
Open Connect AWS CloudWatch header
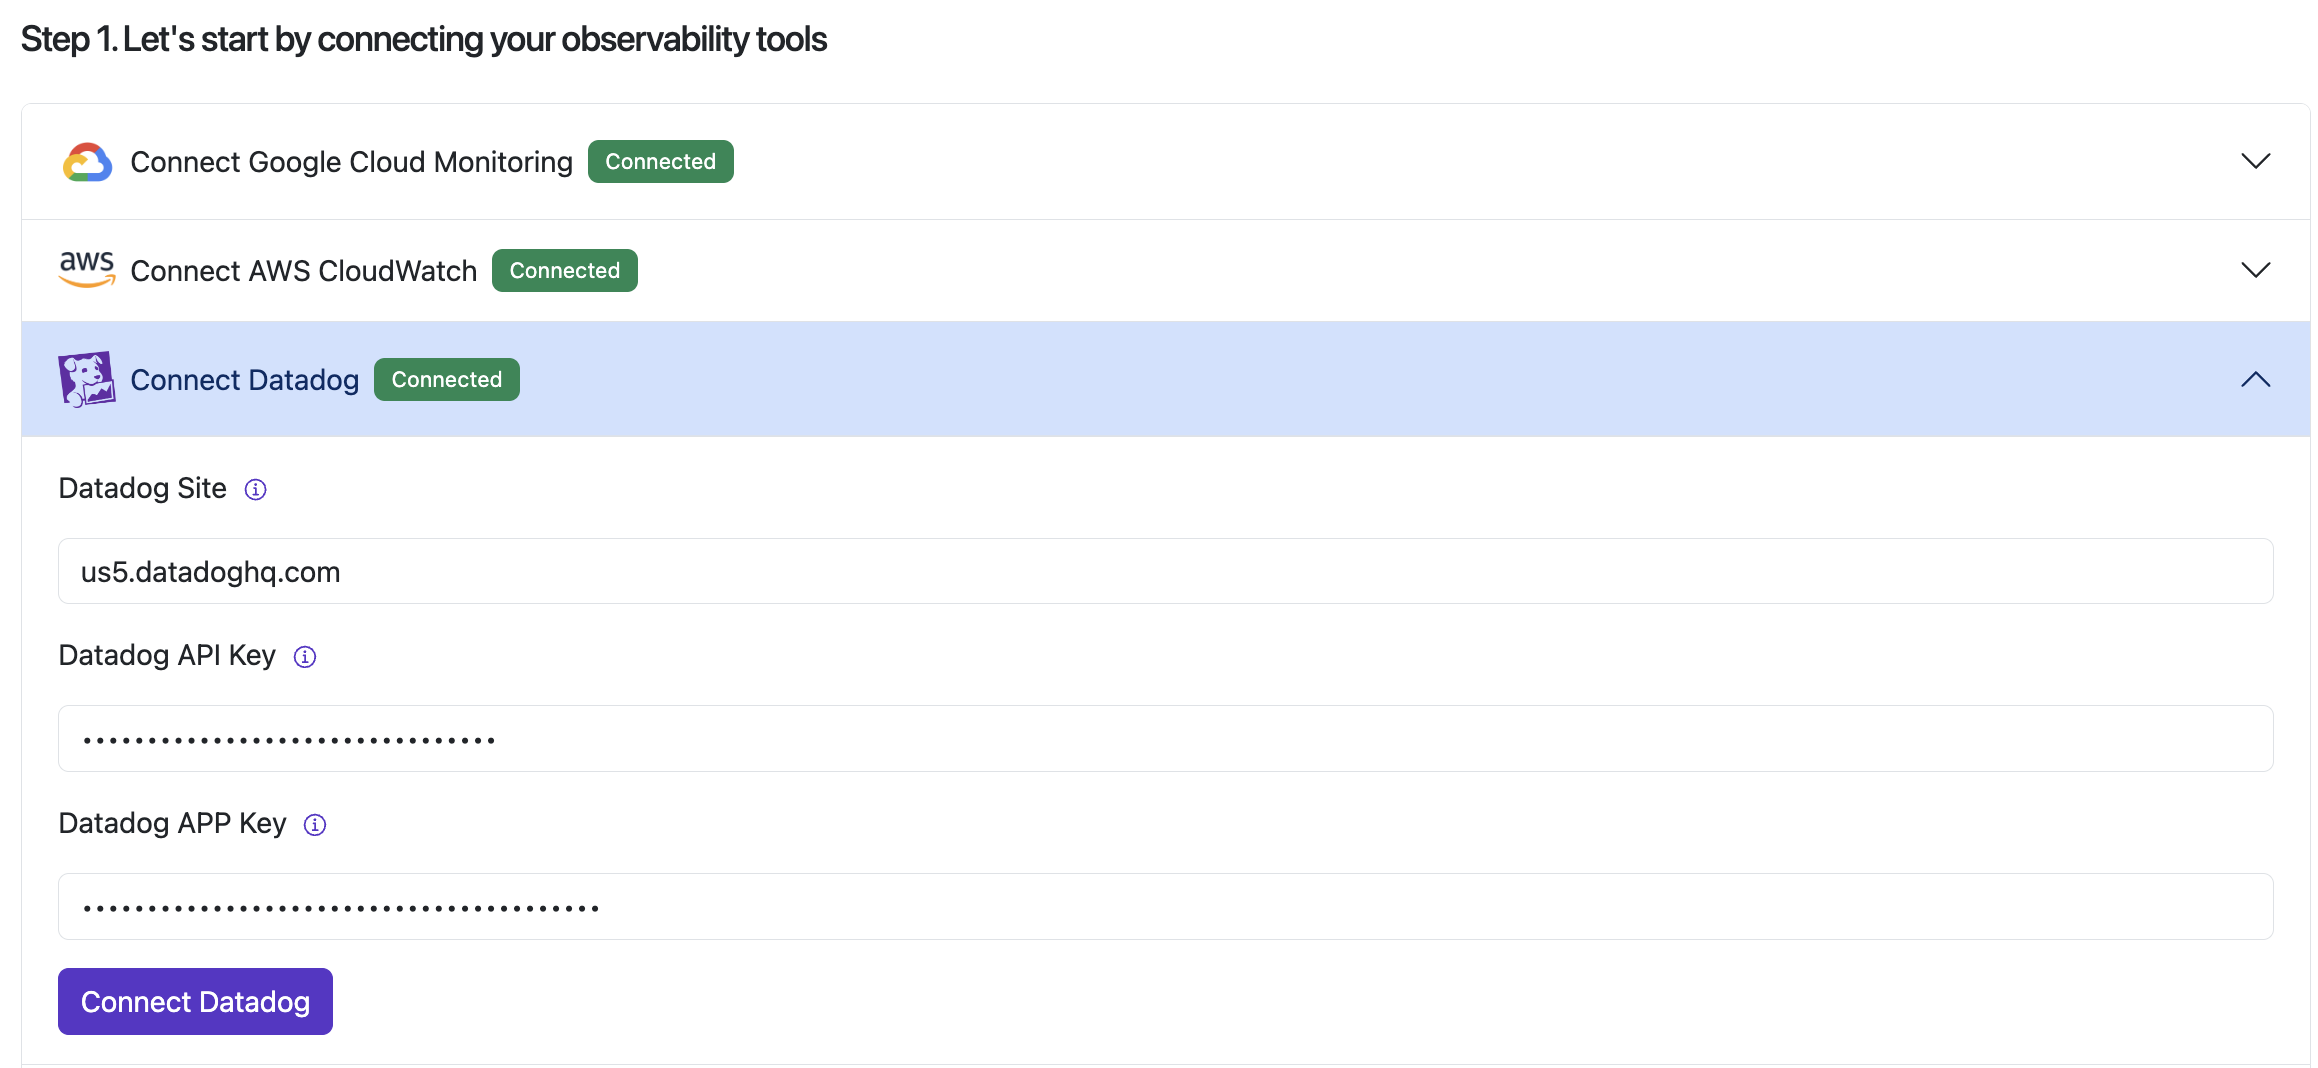click(x=303, y=271)
